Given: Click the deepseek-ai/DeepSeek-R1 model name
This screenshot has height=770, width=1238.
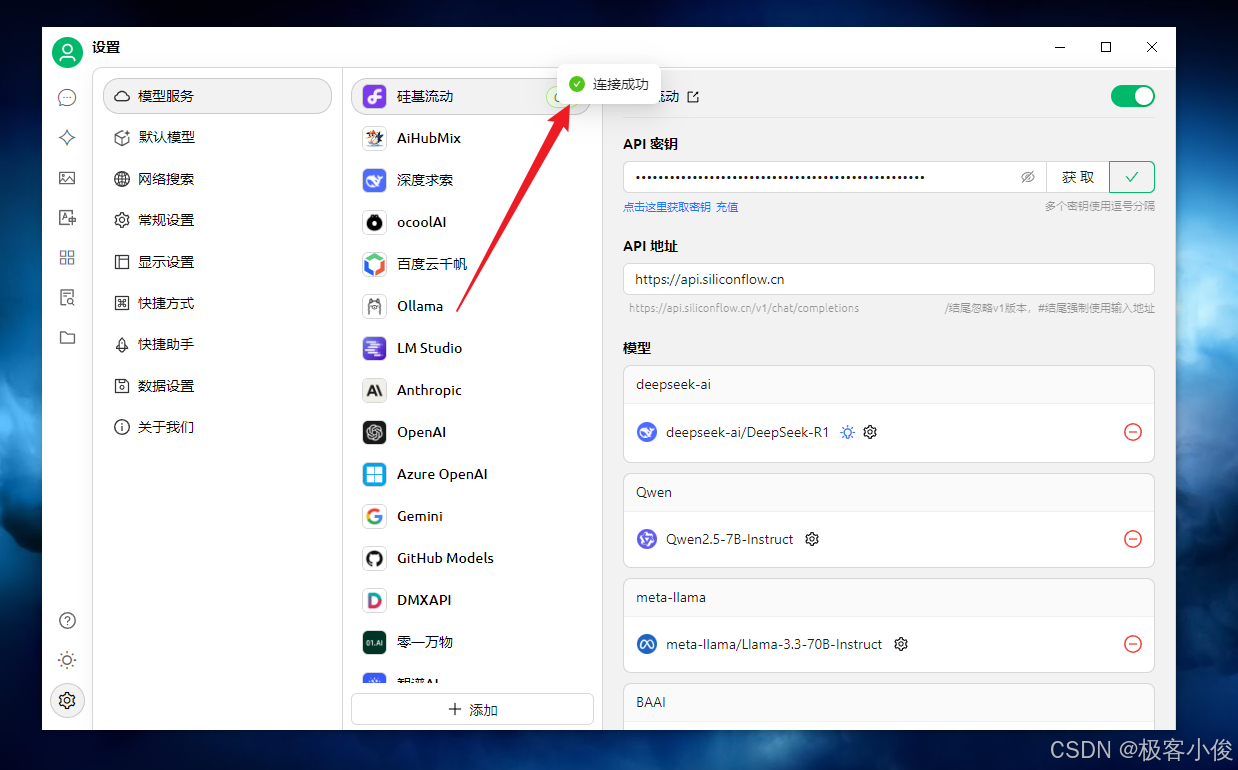Looking at the screenshot, I should pos(747,432).
